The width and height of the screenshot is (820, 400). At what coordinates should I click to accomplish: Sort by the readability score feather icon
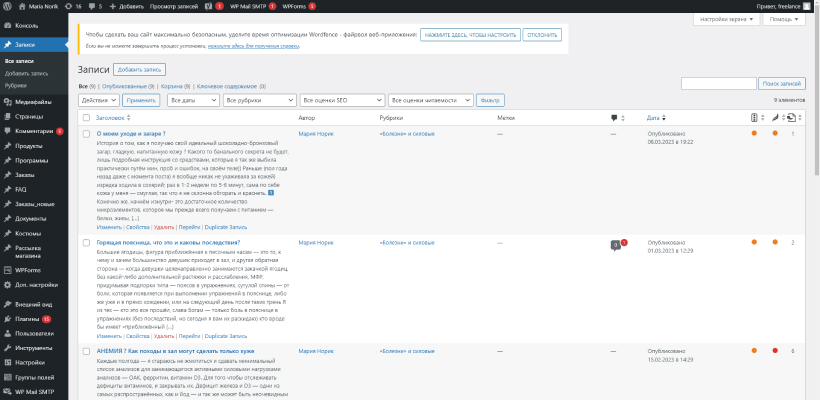click(774, 118)
